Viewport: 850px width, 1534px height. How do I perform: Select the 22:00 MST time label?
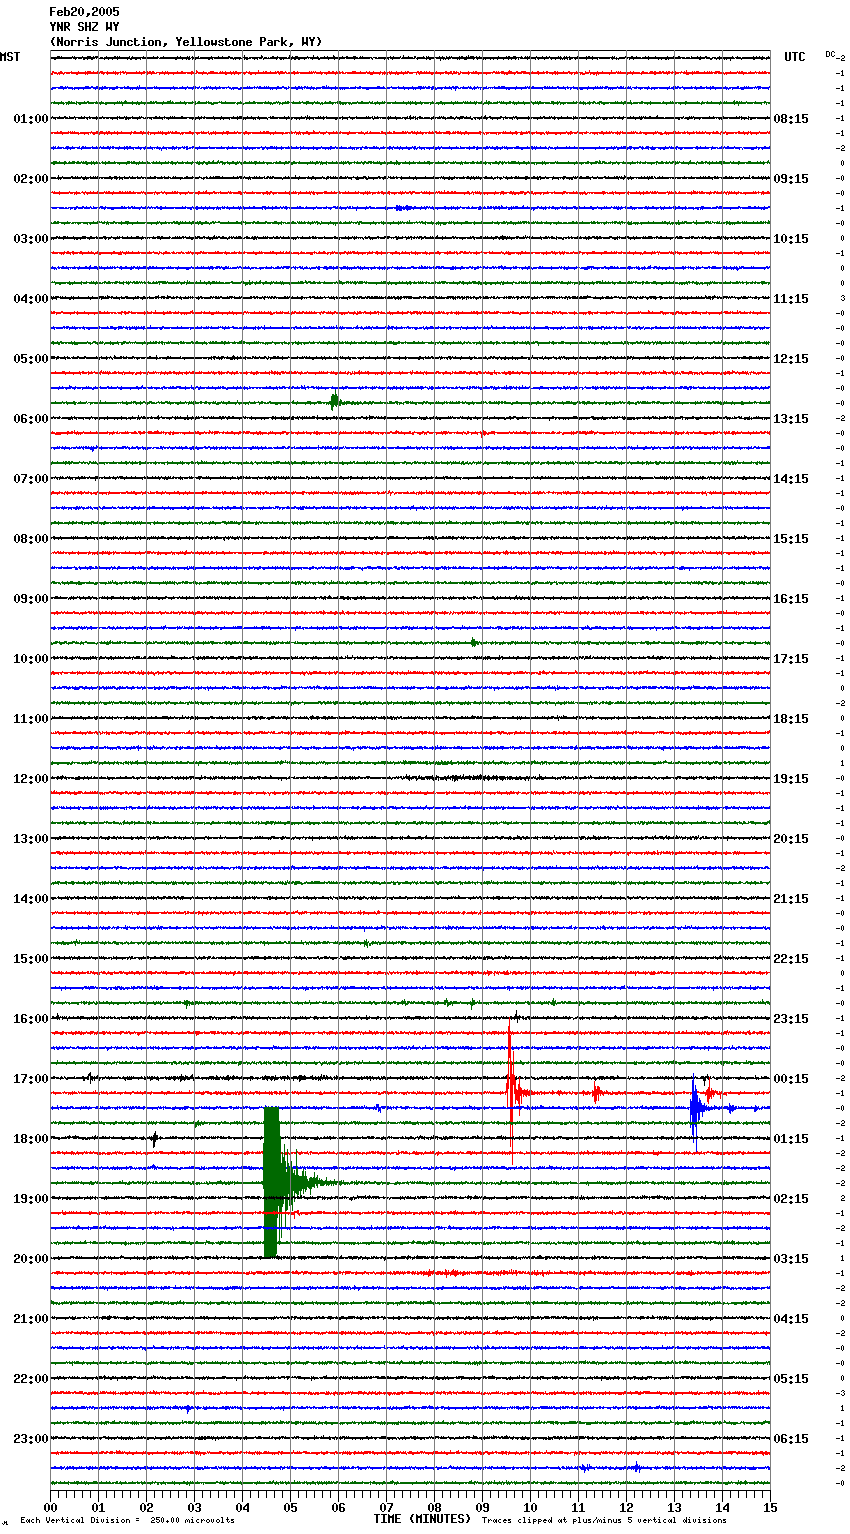(x=31, y=1379)
